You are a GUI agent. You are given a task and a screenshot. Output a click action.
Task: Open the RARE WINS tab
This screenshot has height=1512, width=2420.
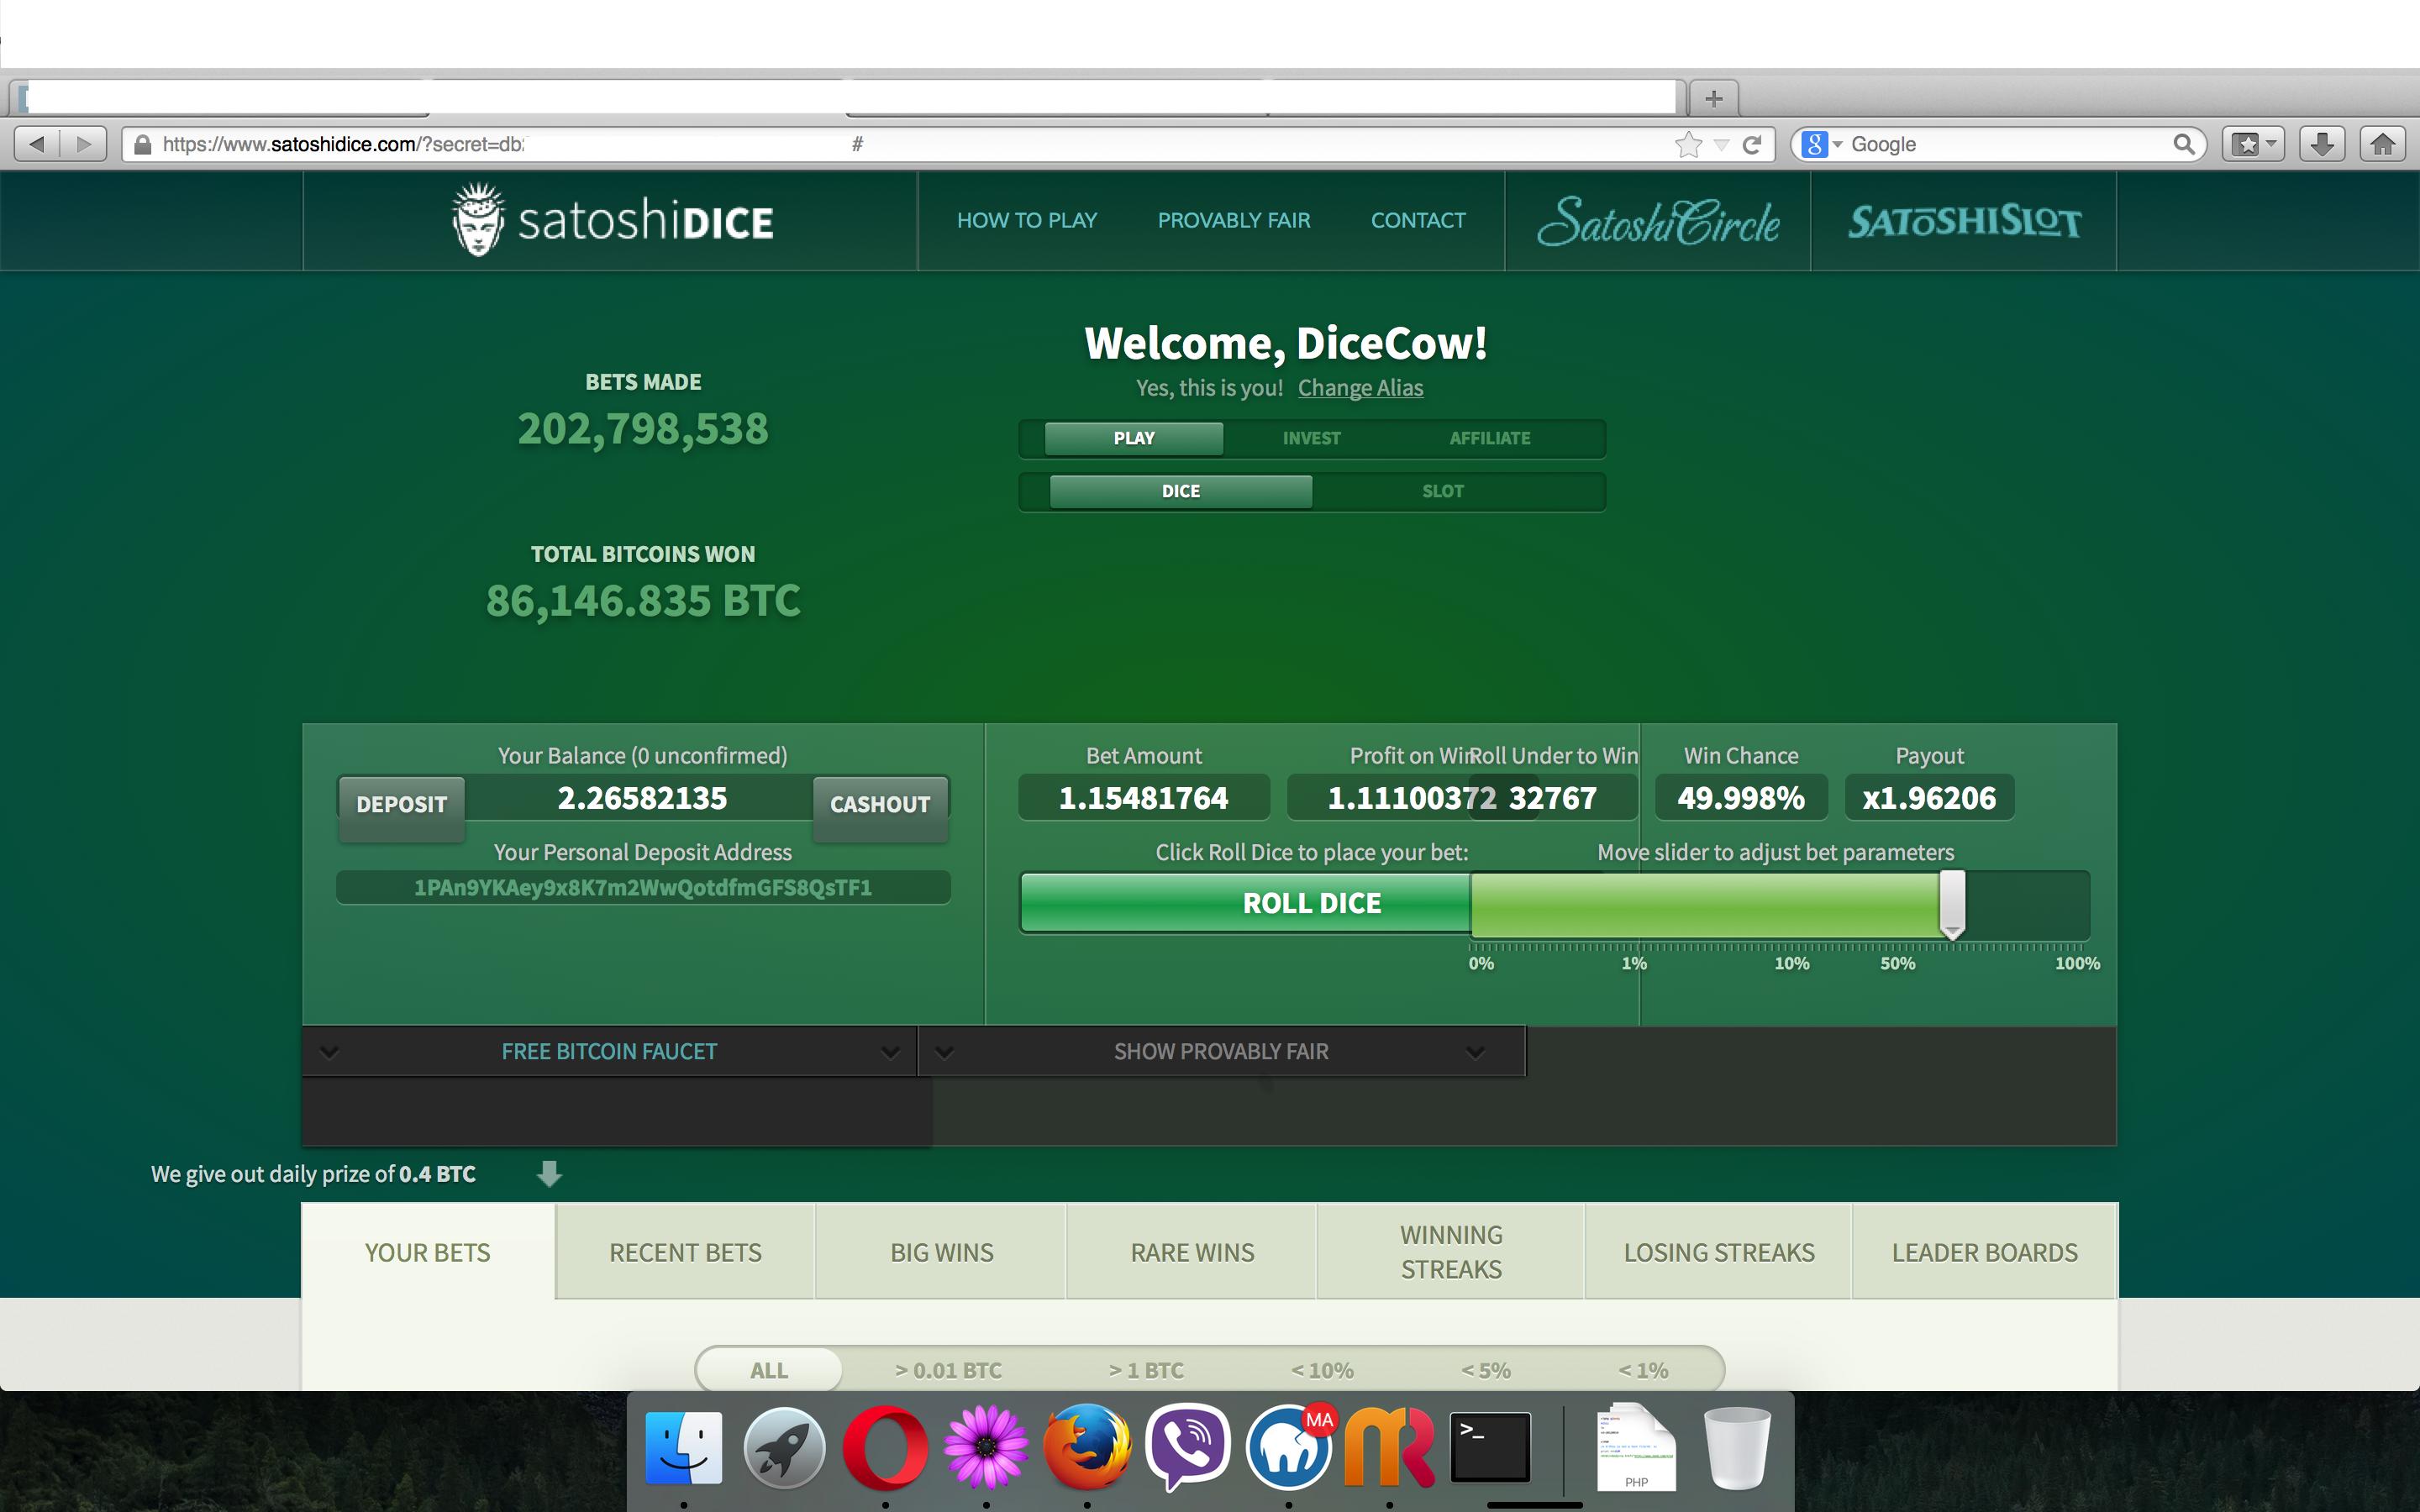click(x=1192, y=1252)
